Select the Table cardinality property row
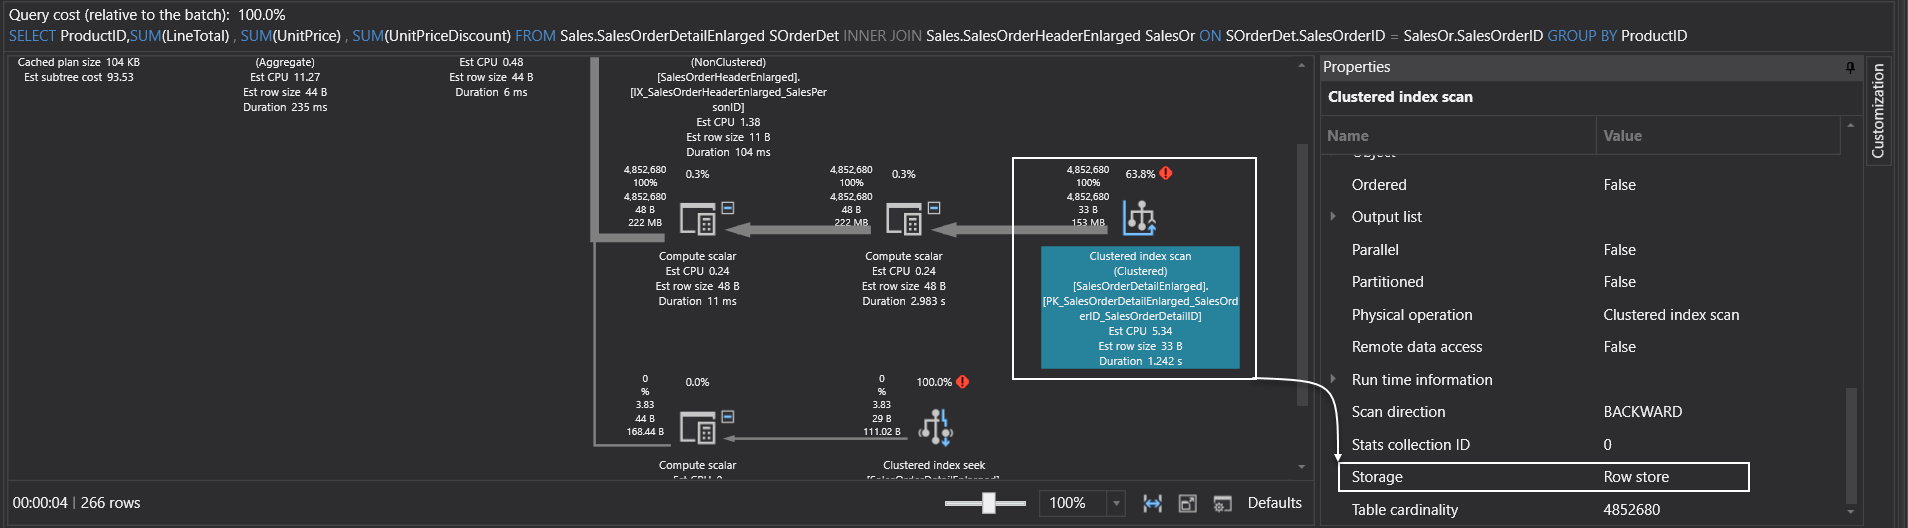The width and height of the screenshot is (1908, 528). tap(1582, 510)
